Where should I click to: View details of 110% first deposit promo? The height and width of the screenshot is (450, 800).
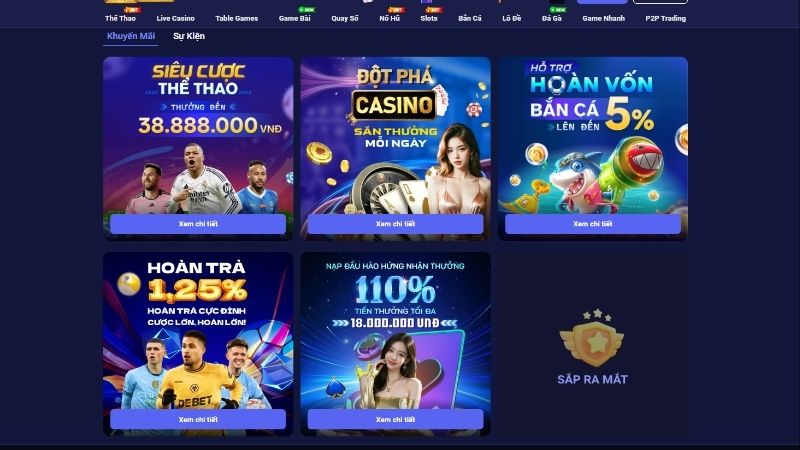(395, 419)
